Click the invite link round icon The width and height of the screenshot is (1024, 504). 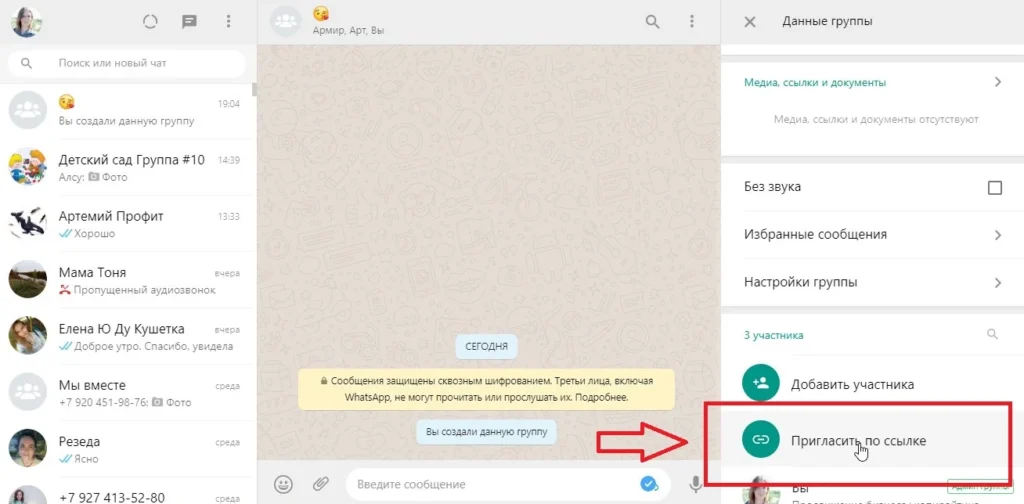click(x=760, y=441)
